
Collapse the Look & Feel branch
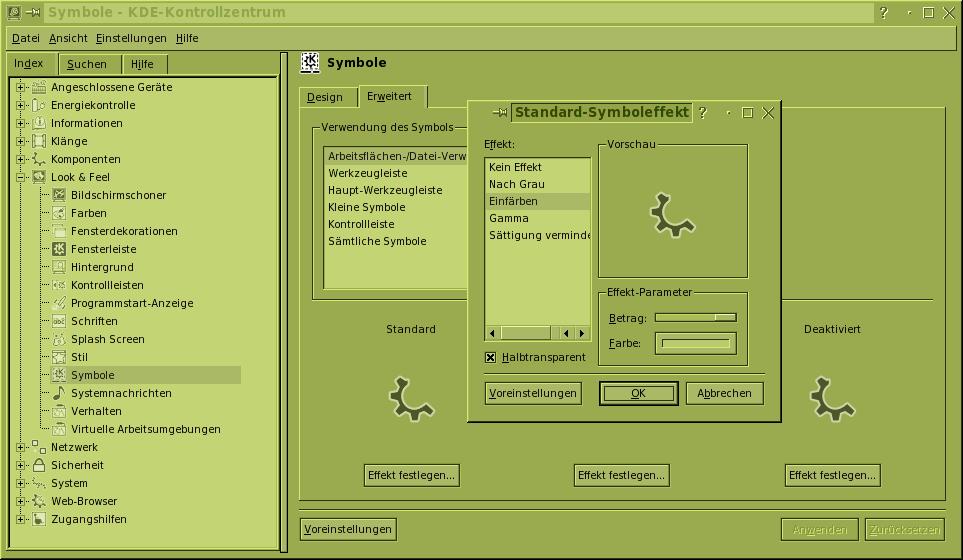pyautogui.click(x=20, y=177)
